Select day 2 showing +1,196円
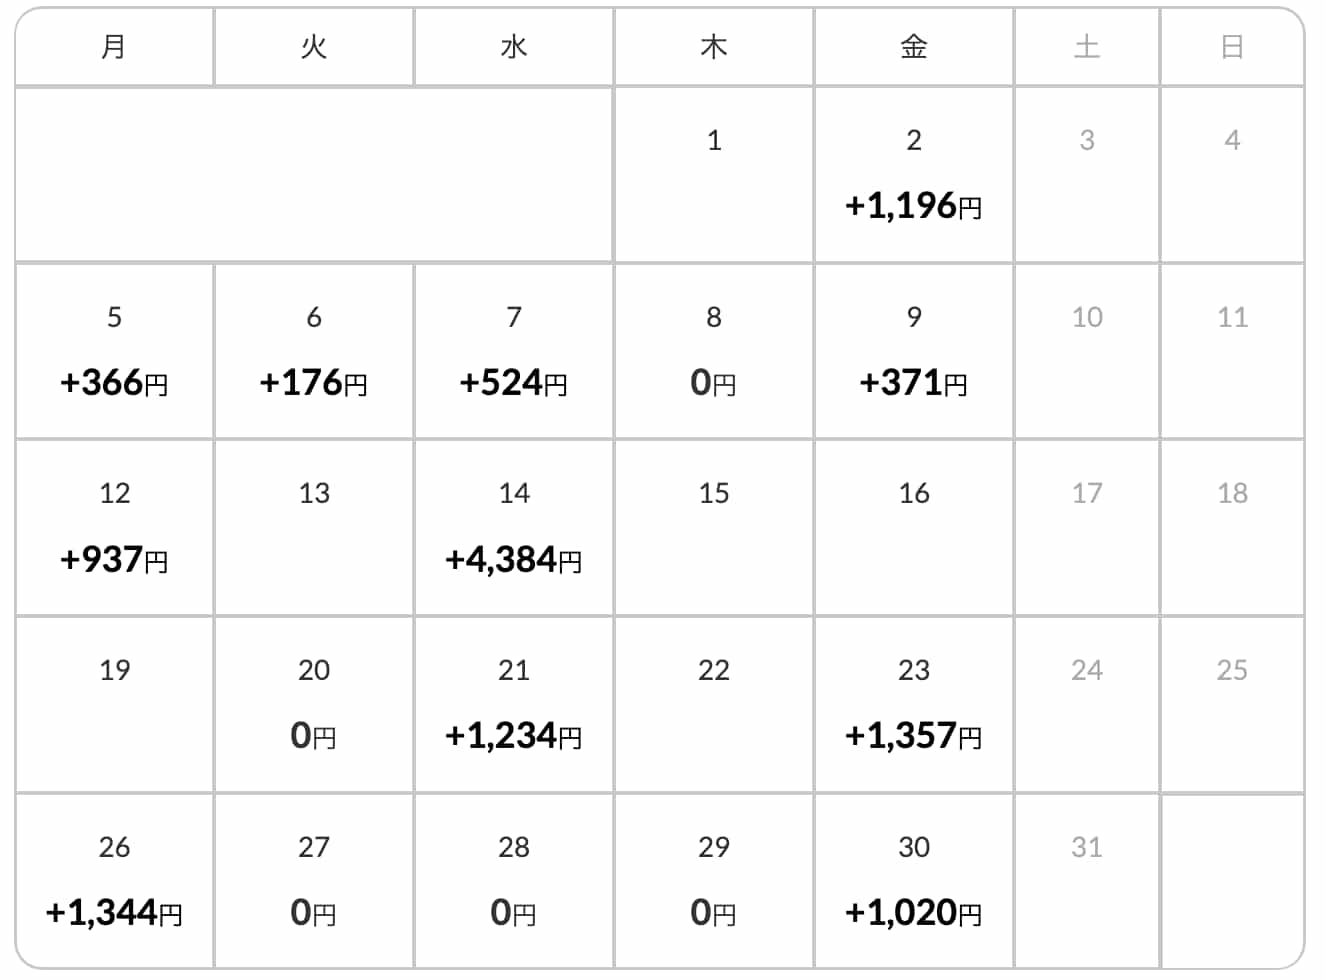This screenshot has width=1326, height=980. (914, 175)
